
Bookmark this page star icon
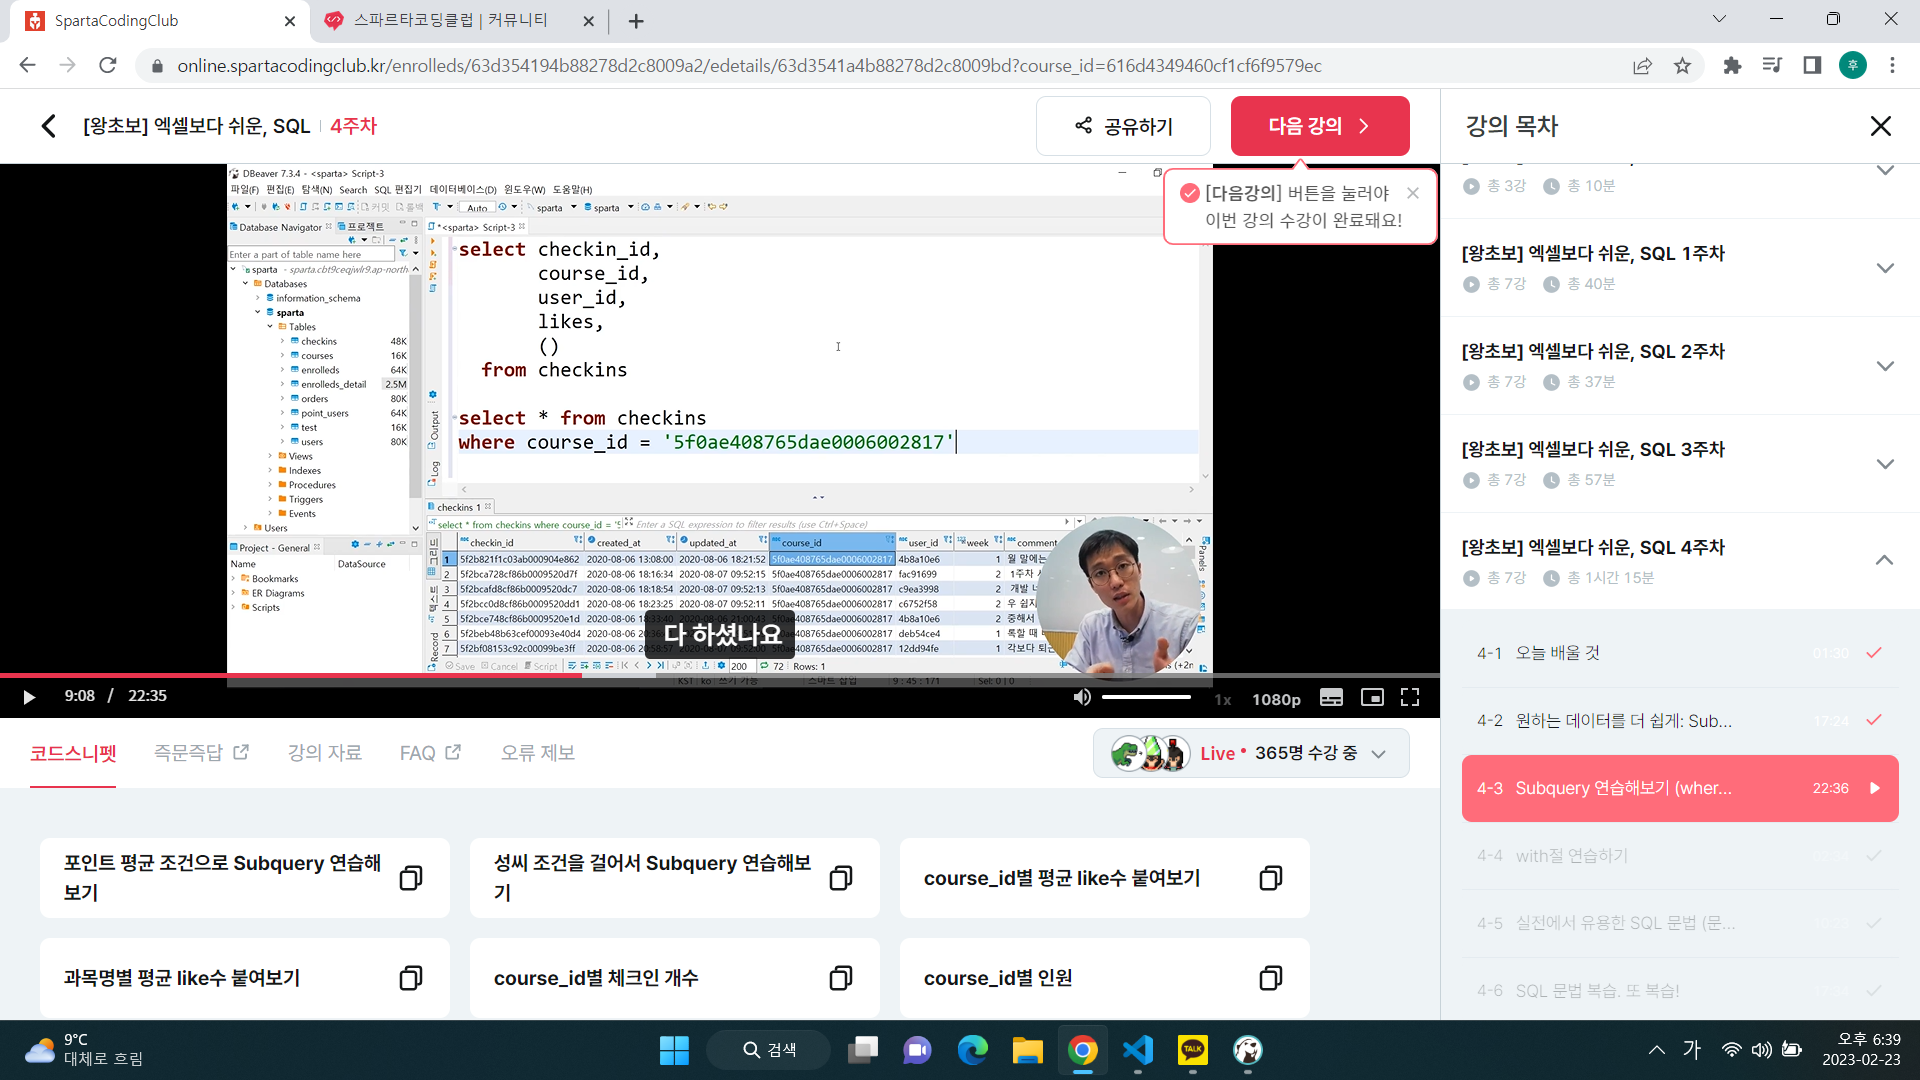[1682, 66]
